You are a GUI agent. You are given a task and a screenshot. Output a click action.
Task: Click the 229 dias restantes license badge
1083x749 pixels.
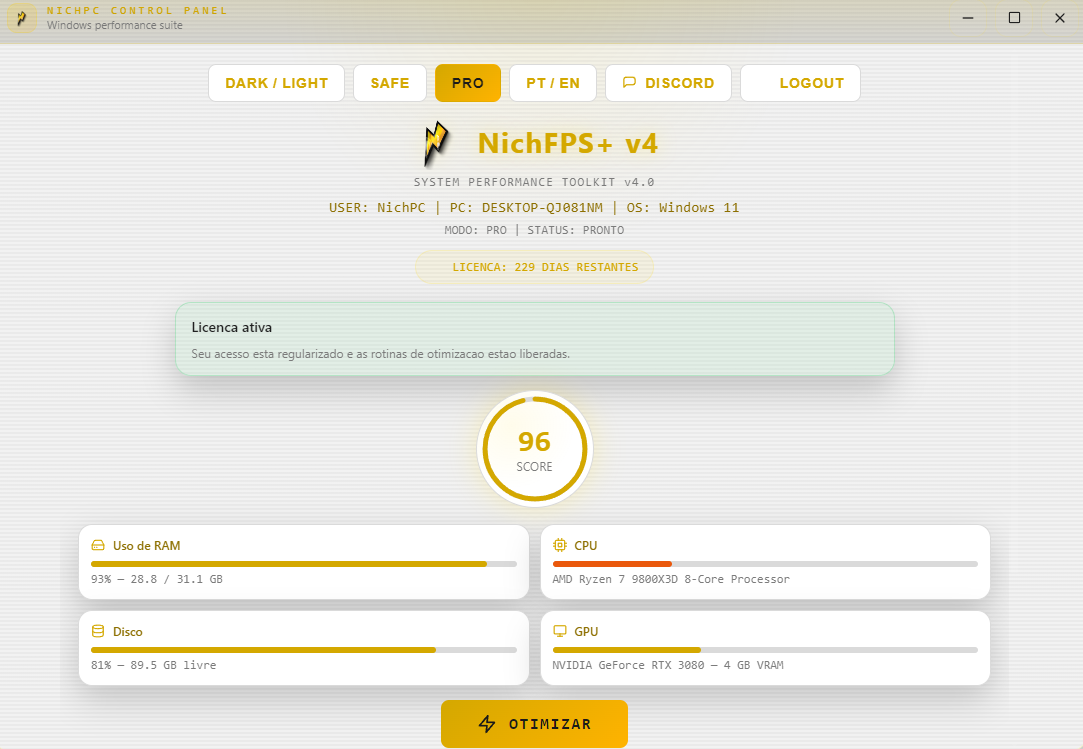pos(534,267)
